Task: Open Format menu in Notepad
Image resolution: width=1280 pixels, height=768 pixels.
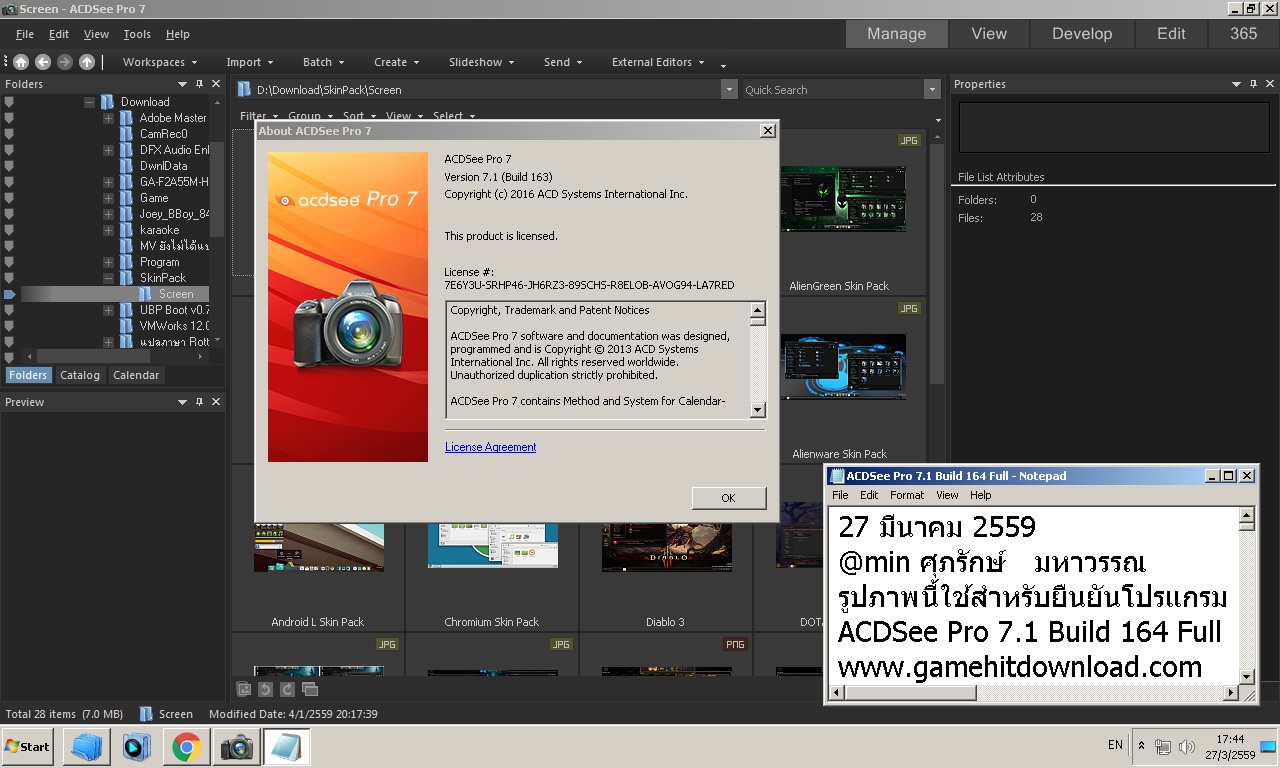Action: [907, 495]
